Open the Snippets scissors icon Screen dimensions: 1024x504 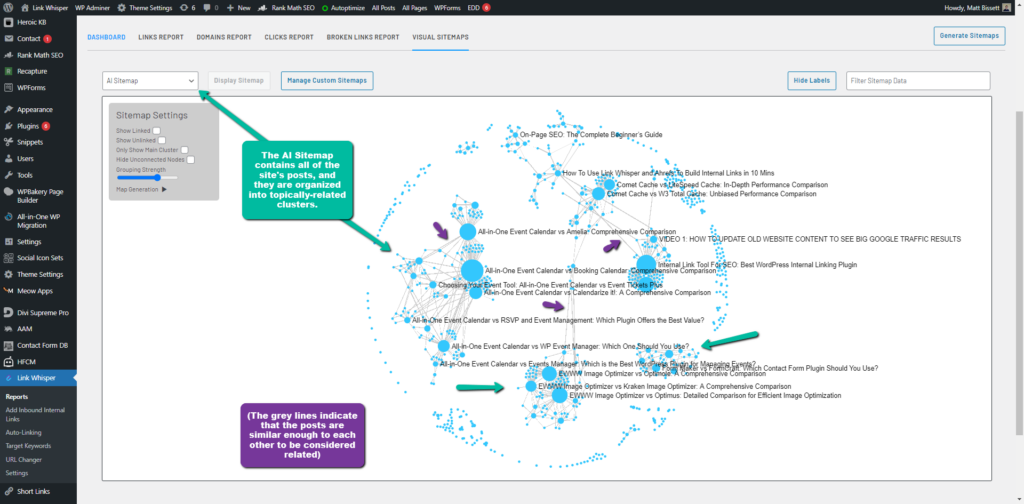pos(8,142)
